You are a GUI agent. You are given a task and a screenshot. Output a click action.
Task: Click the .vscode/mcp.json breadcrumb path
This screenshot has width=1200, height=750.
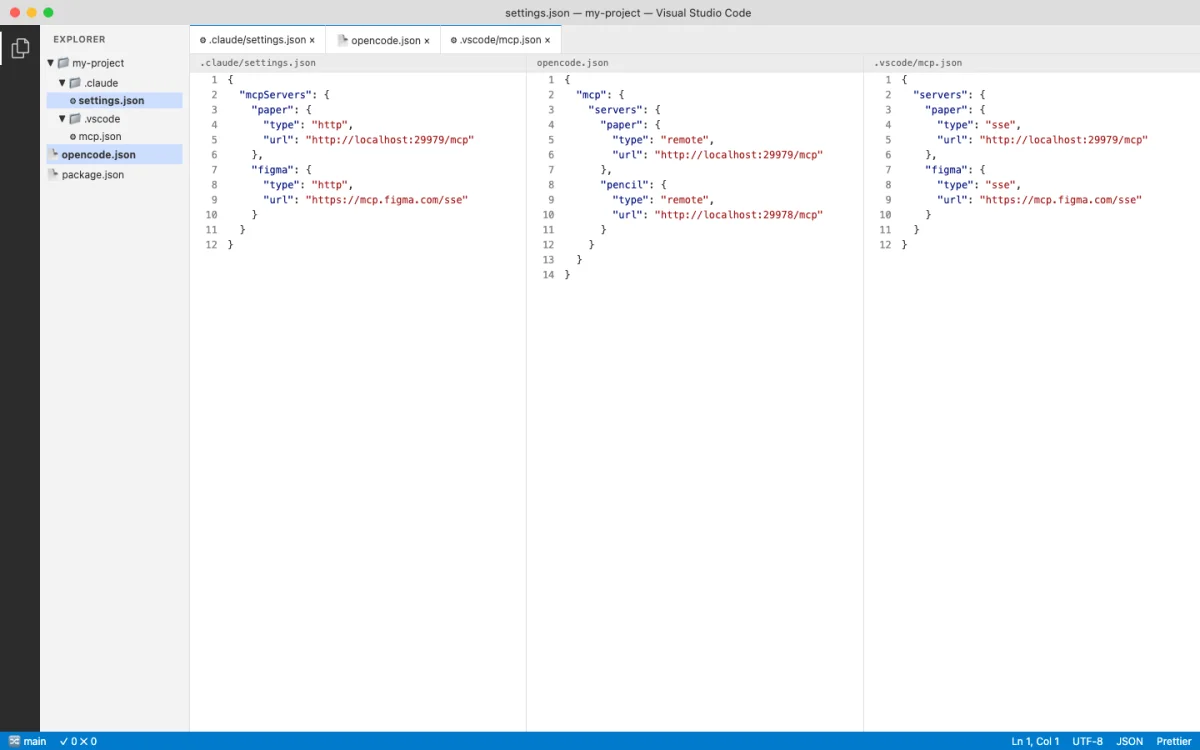[918, 63]
